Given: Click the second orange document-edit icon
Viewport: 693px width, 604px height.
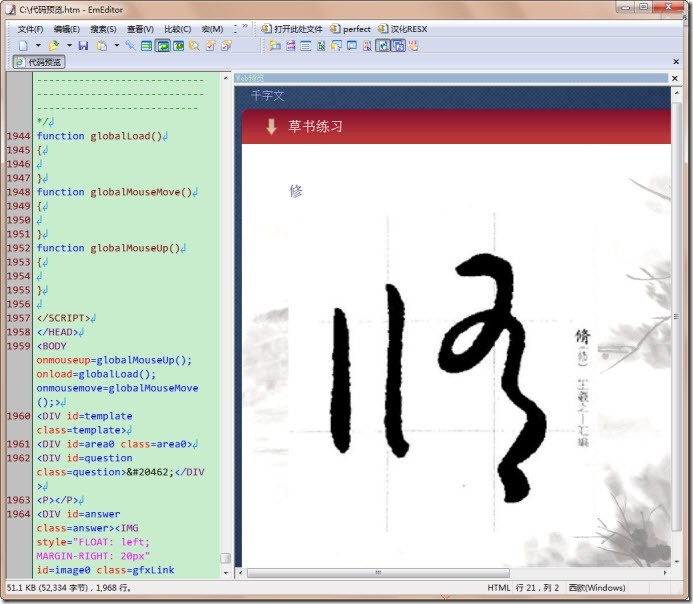Looking at the screenshot, I should [x=226, y=46].
